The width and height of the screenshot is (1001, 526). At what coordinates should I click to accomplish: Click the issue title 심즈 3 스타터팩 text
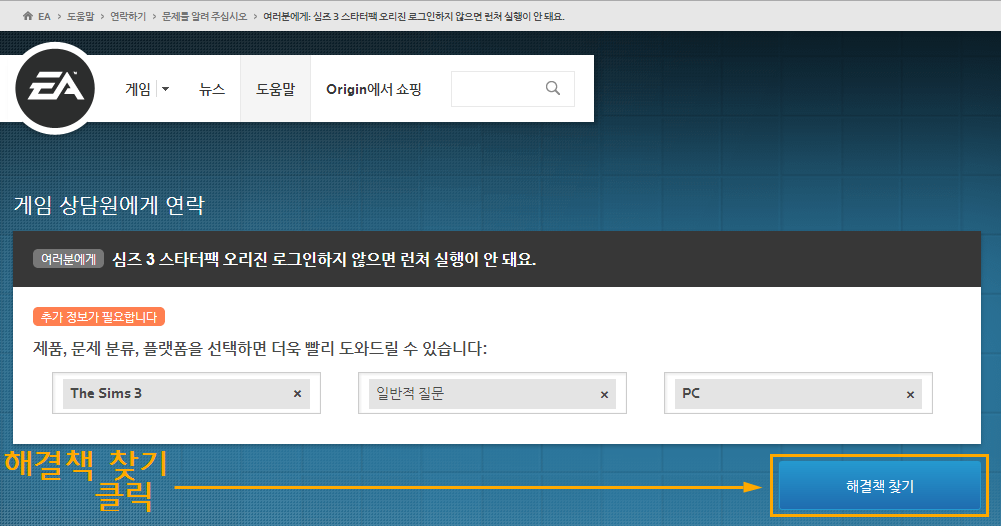(x=324, y=259)
